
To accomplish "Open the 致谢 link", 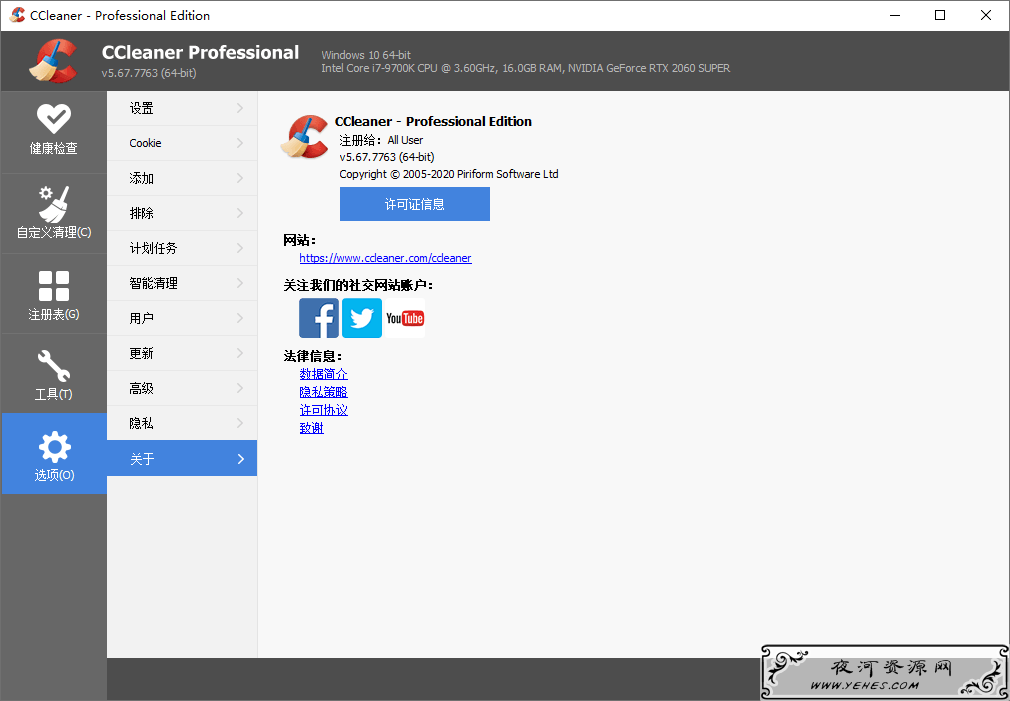I will (x=312, y=428).
